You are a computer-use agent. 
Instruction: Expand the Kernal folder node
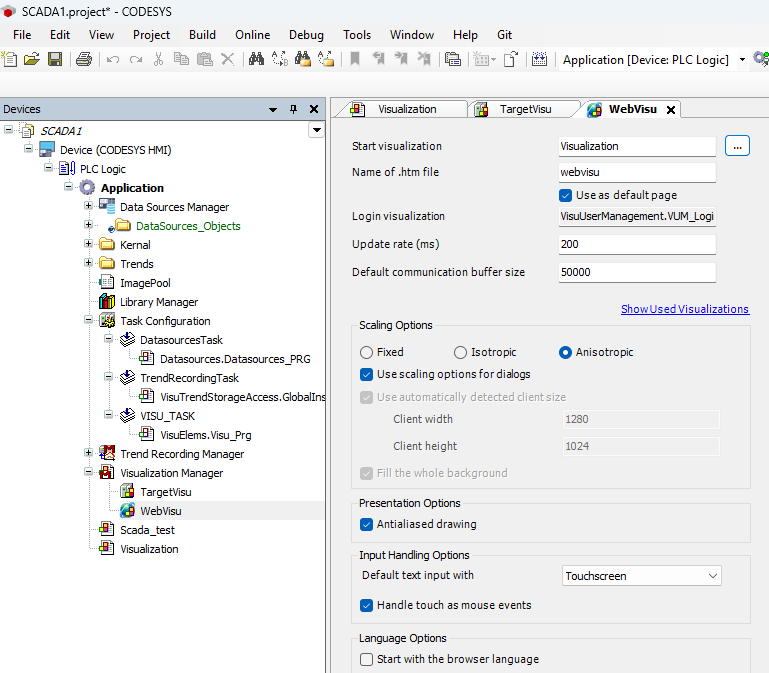pos(88,244)
